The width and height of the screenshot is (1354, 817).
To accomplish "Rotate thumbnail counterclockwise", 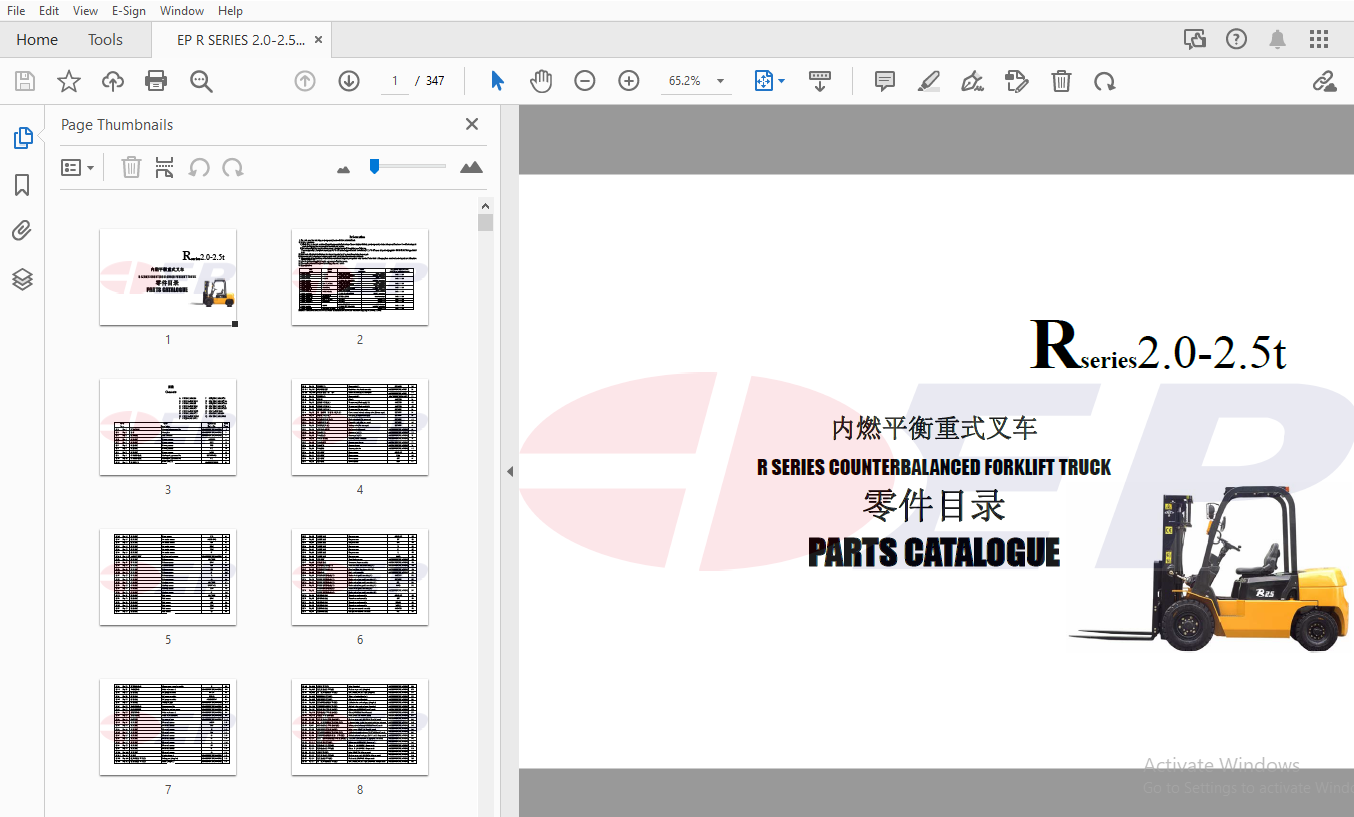I will (199, 167).
